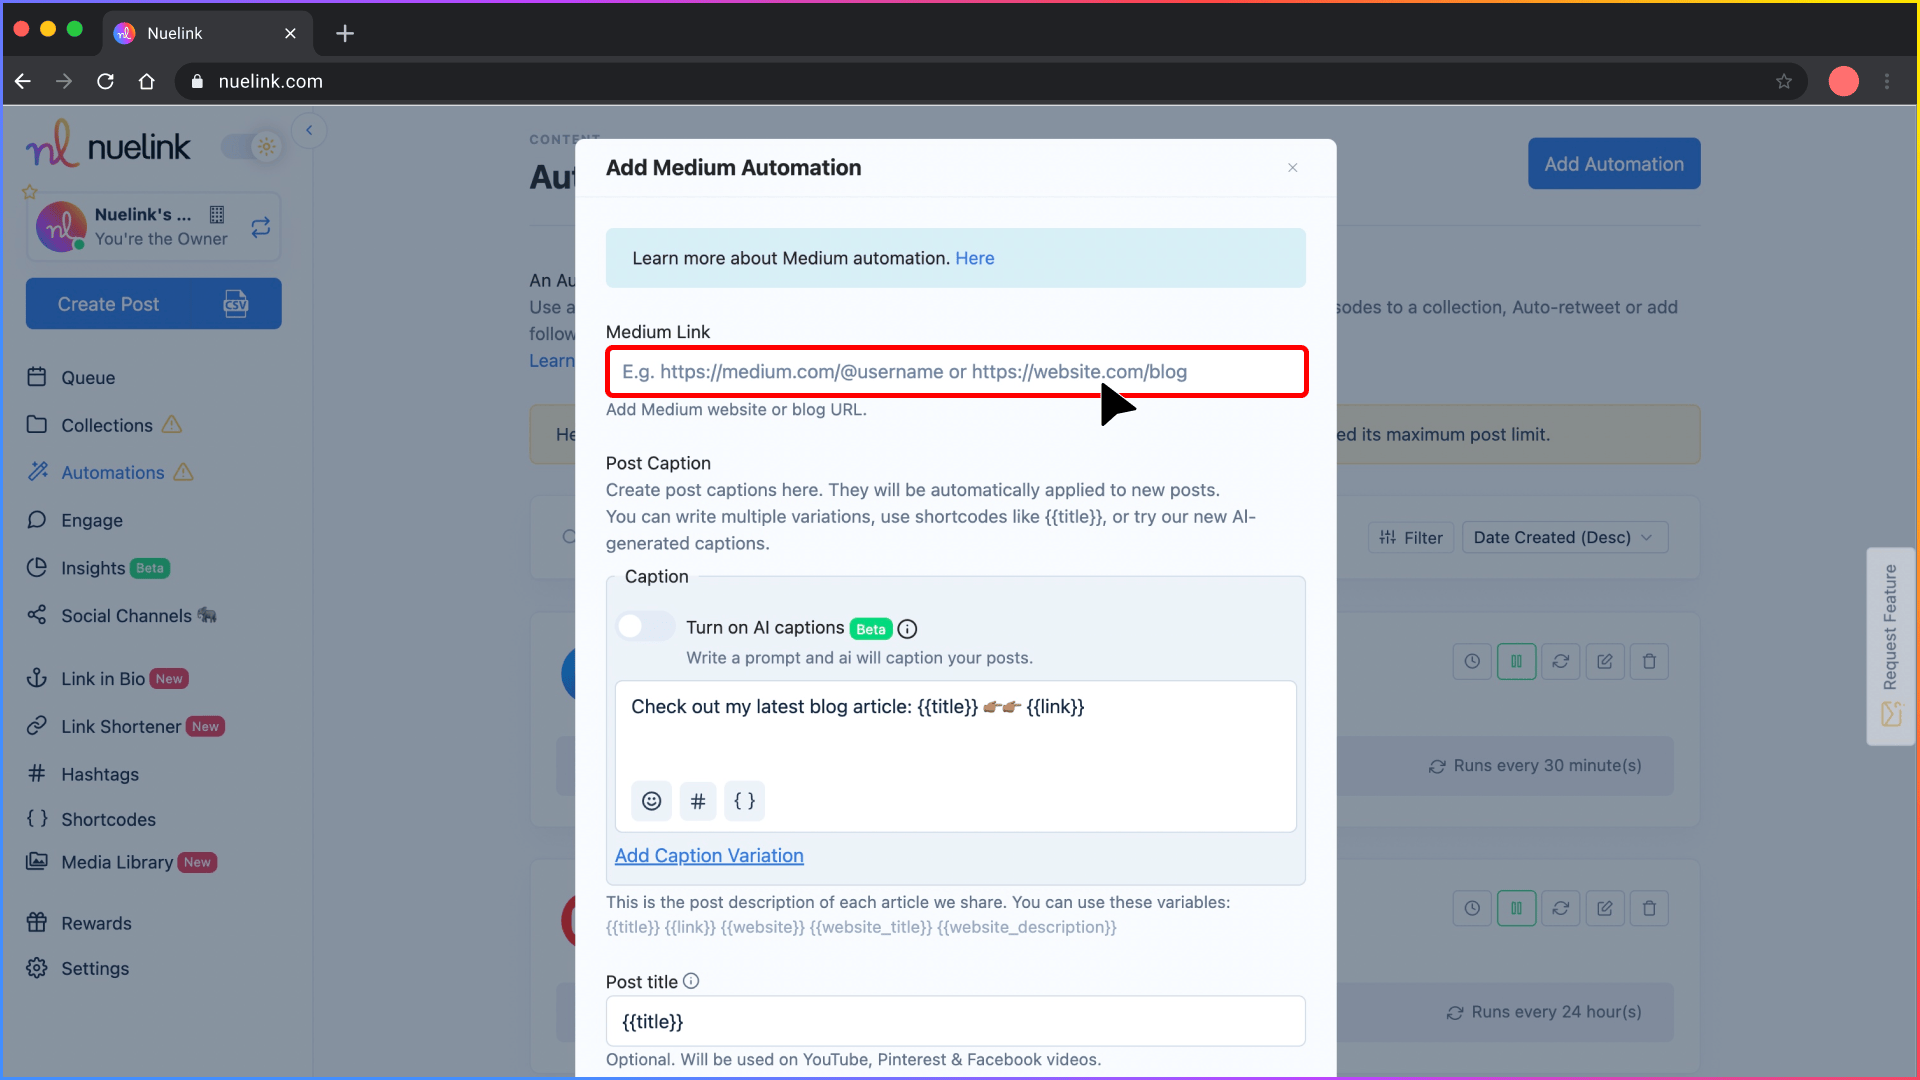Click the browser profile avatar
This screenshot has width=1920, height=1080.
(1844, 82)
